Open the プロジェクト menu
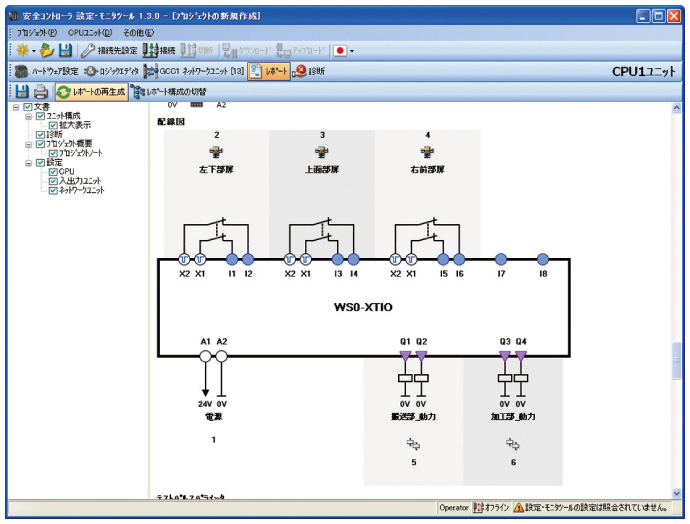 (x=37, y=32)
